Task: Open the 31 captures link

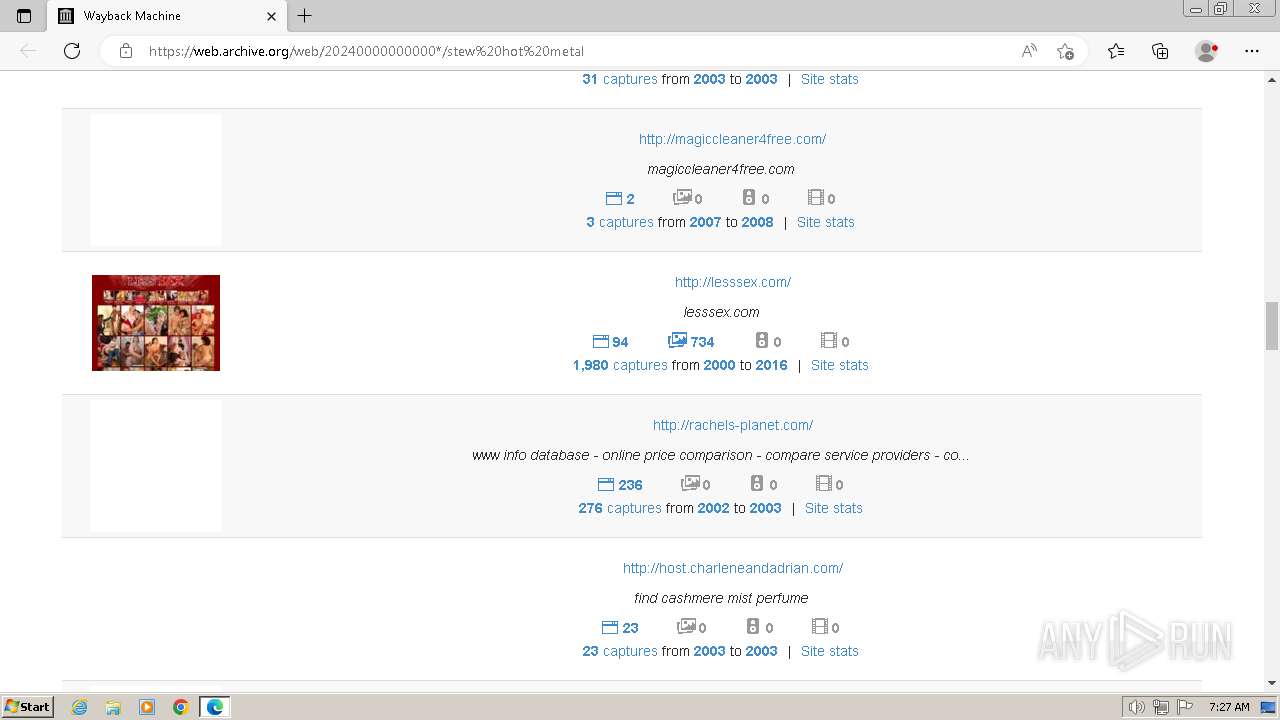Action: point(620,79)
